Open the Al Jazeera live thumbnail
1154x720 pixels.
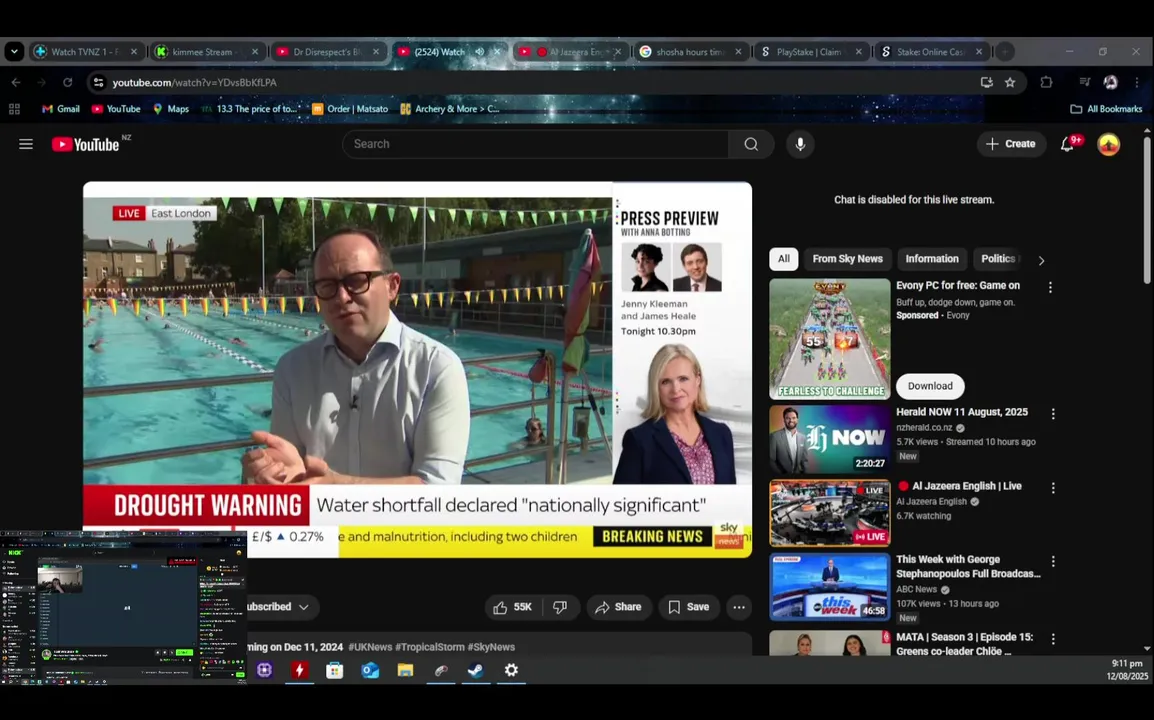(829, 513)
